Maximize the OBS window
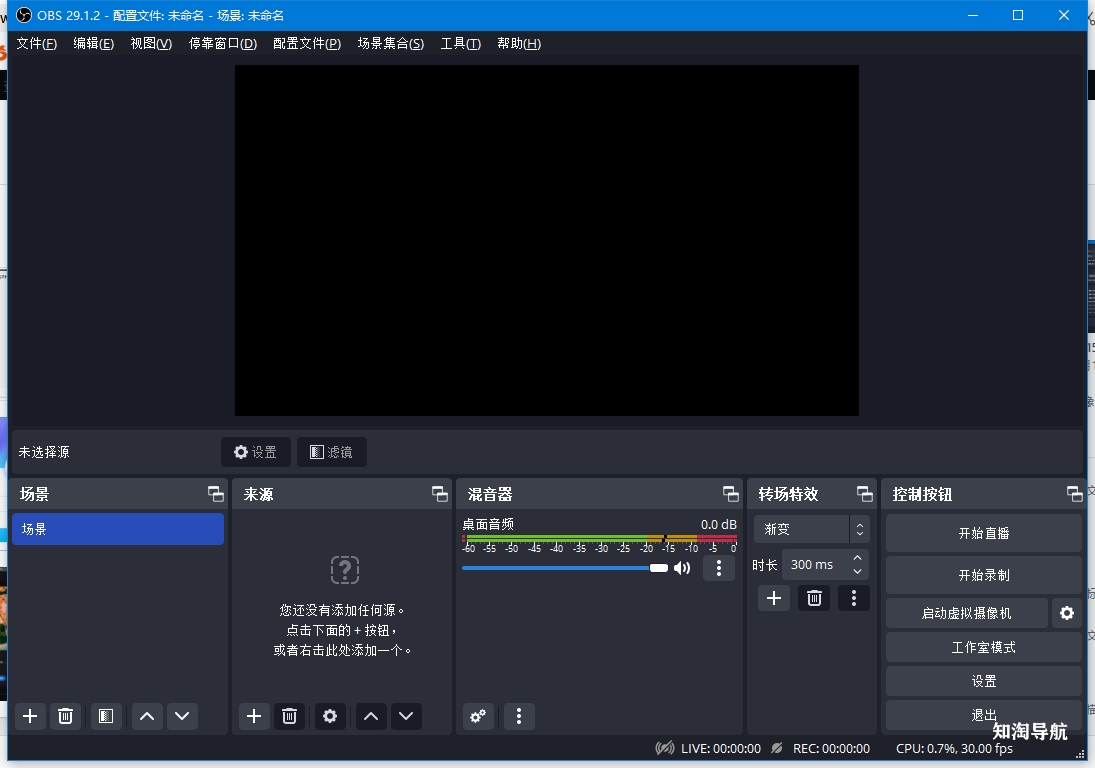Viewport: 1095px width, 768px height. point(1018,15)
